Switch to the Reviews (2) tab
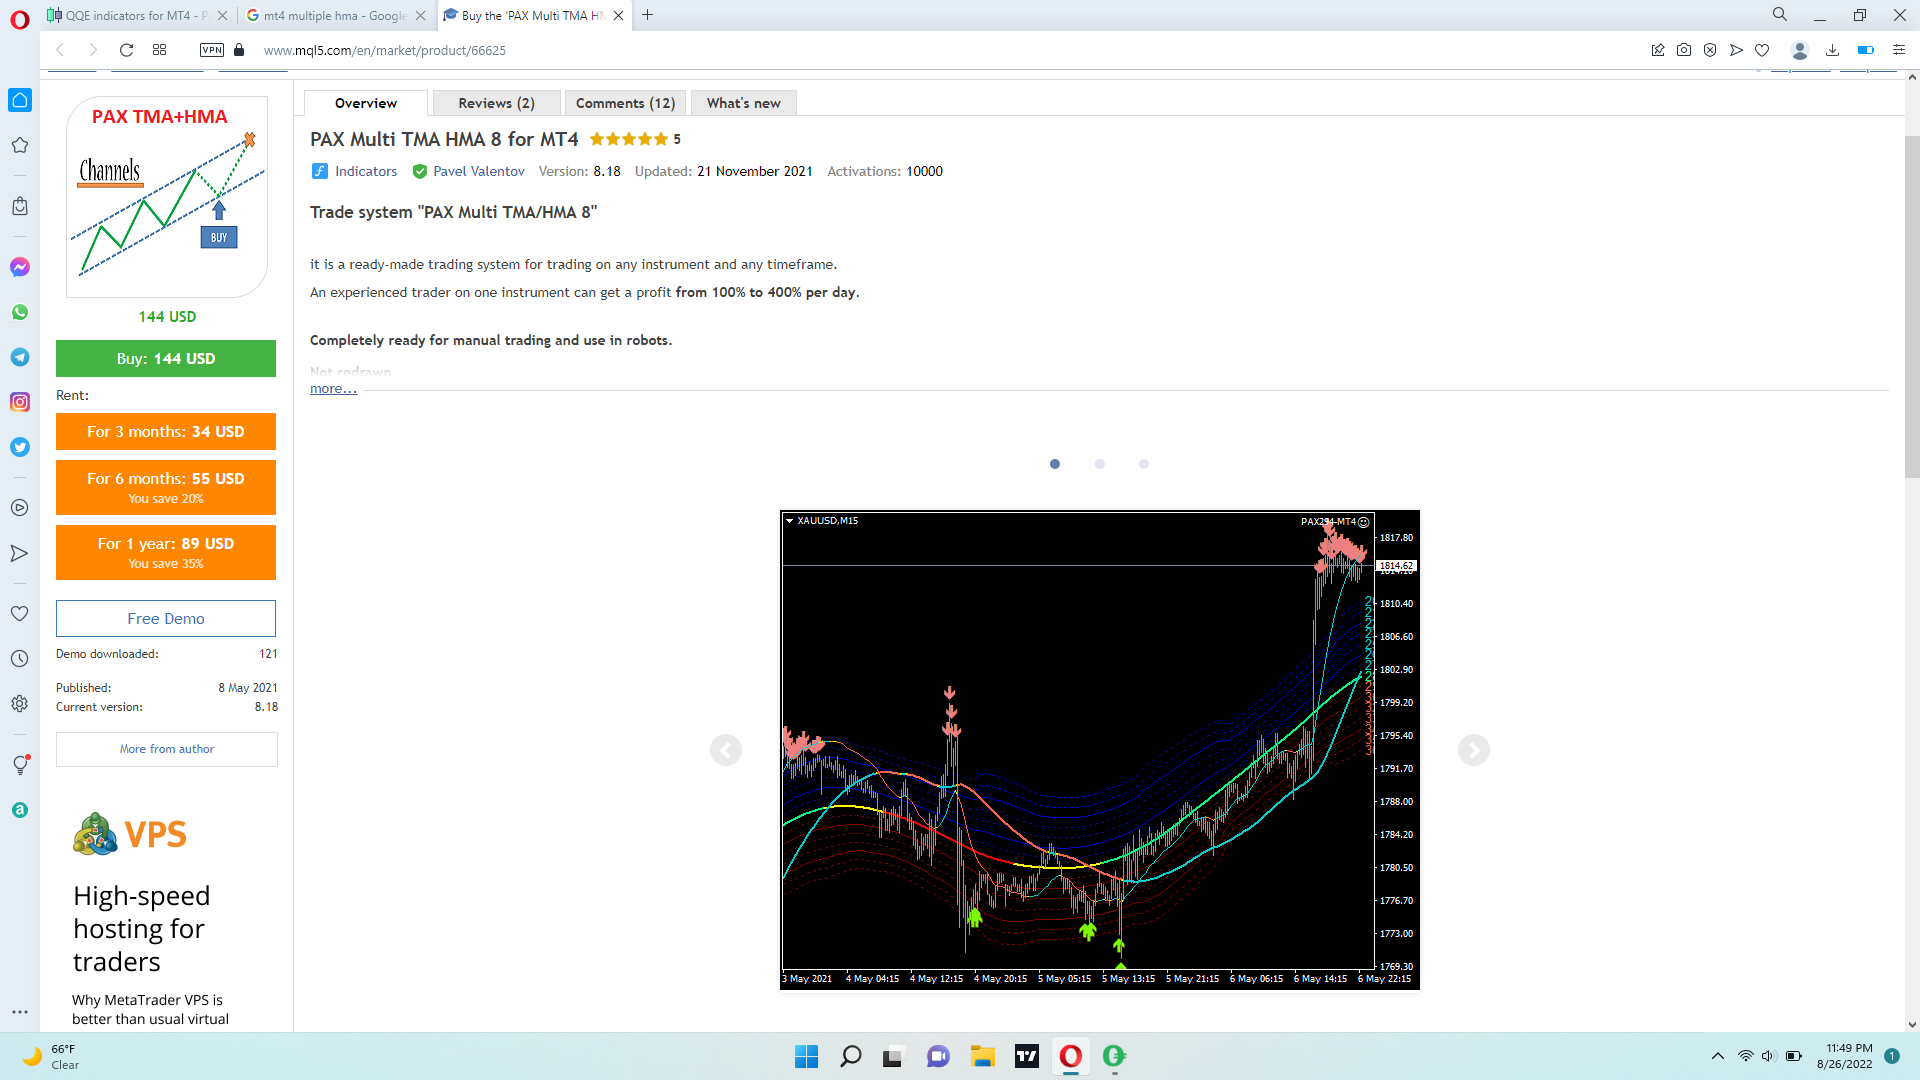Image resolution: width=1920 pixels, height=1080 pixels. coord(496,103)
